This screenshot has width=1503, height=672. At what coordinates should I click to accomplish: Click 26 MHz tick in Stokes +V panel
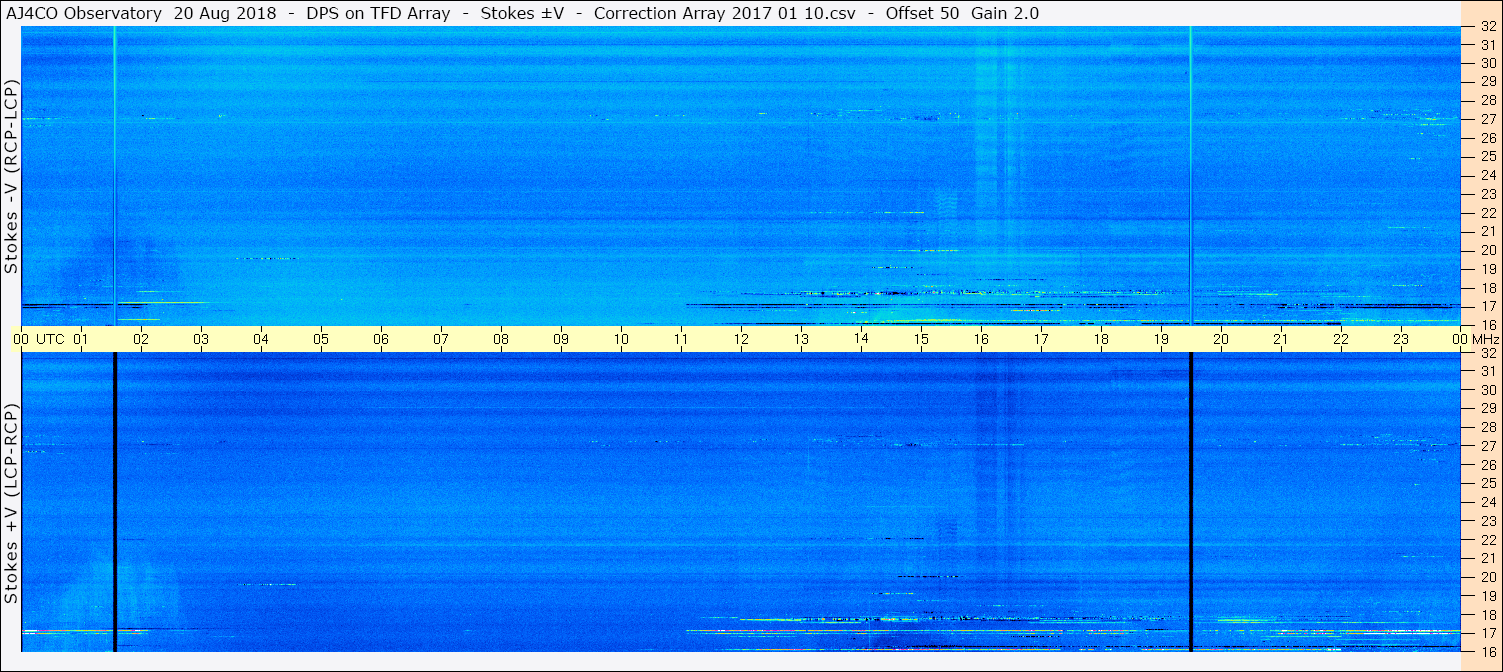pos(1488,464)
